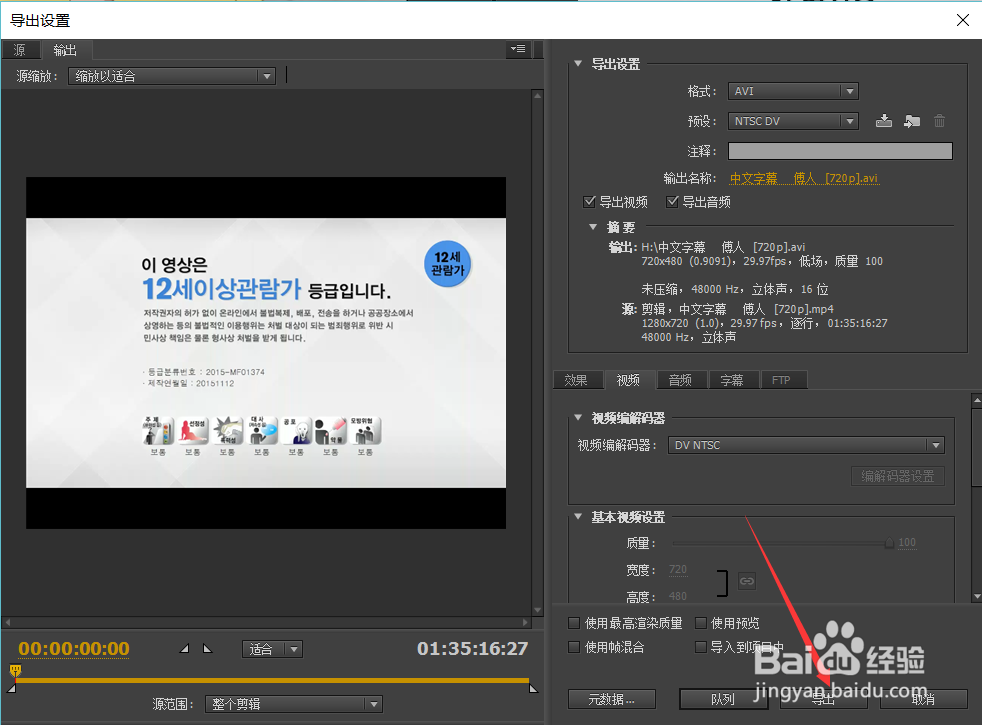Click the set in-point triangle icon
The image size is (982, 725).
[184, 648]
